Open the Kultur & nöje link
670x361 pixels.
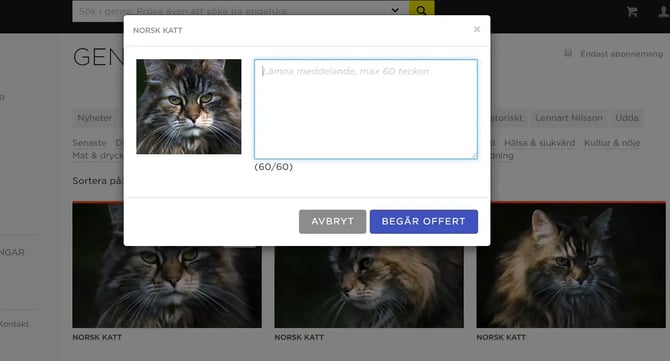click(x=612, y=143)
